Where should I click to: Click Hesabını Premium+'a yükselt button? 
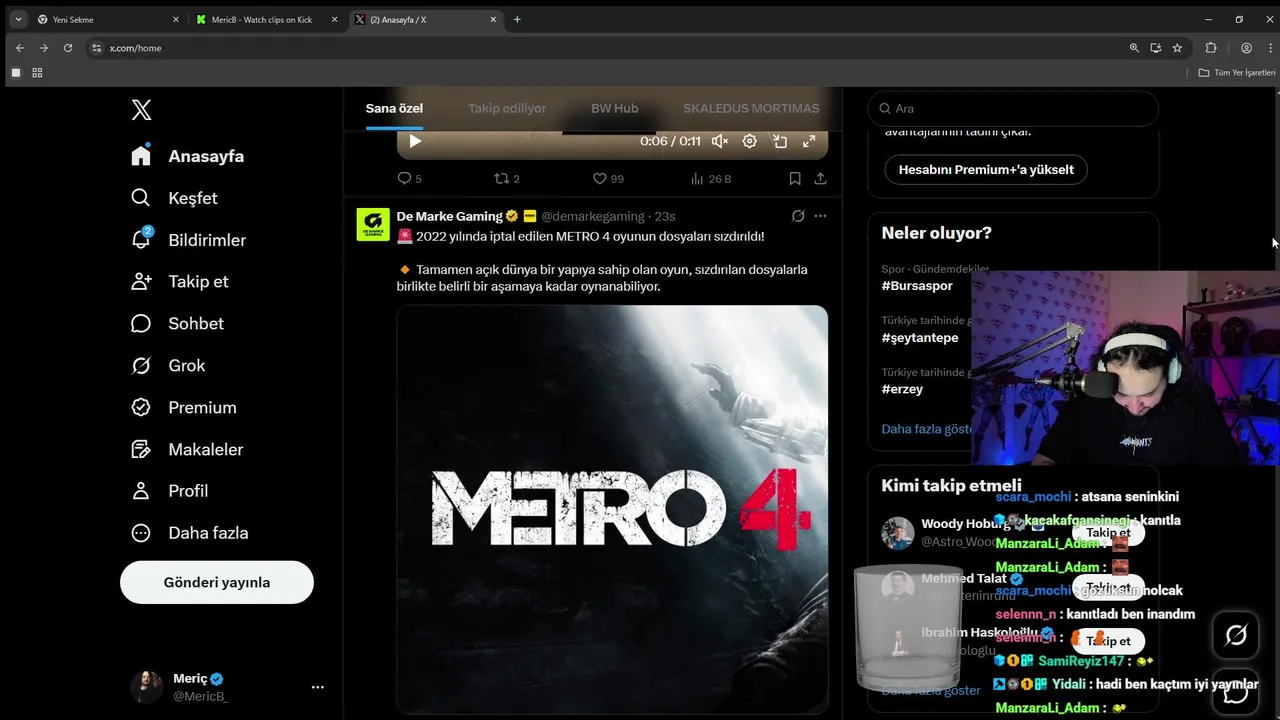(986, 170)
